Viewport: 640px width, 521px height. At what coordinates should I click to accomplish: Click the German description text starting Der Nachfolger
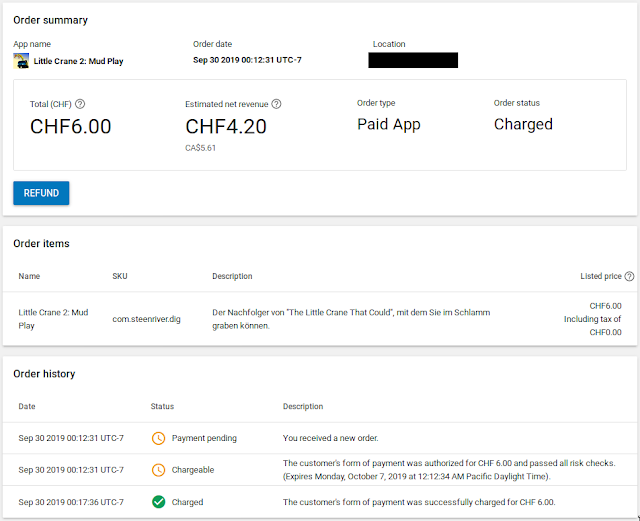click(351, 319)
